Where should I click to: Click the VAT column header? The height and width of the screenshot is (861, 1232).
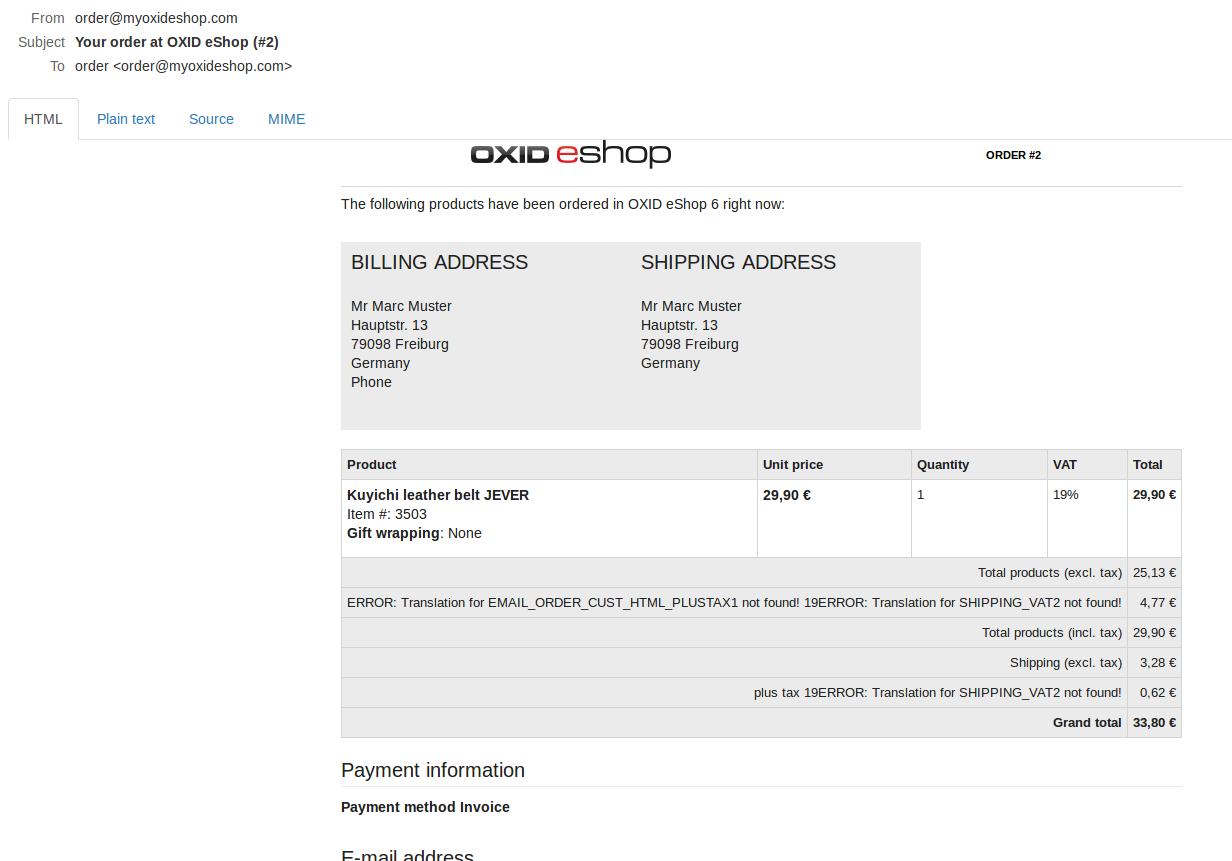tap(1065, 464)
